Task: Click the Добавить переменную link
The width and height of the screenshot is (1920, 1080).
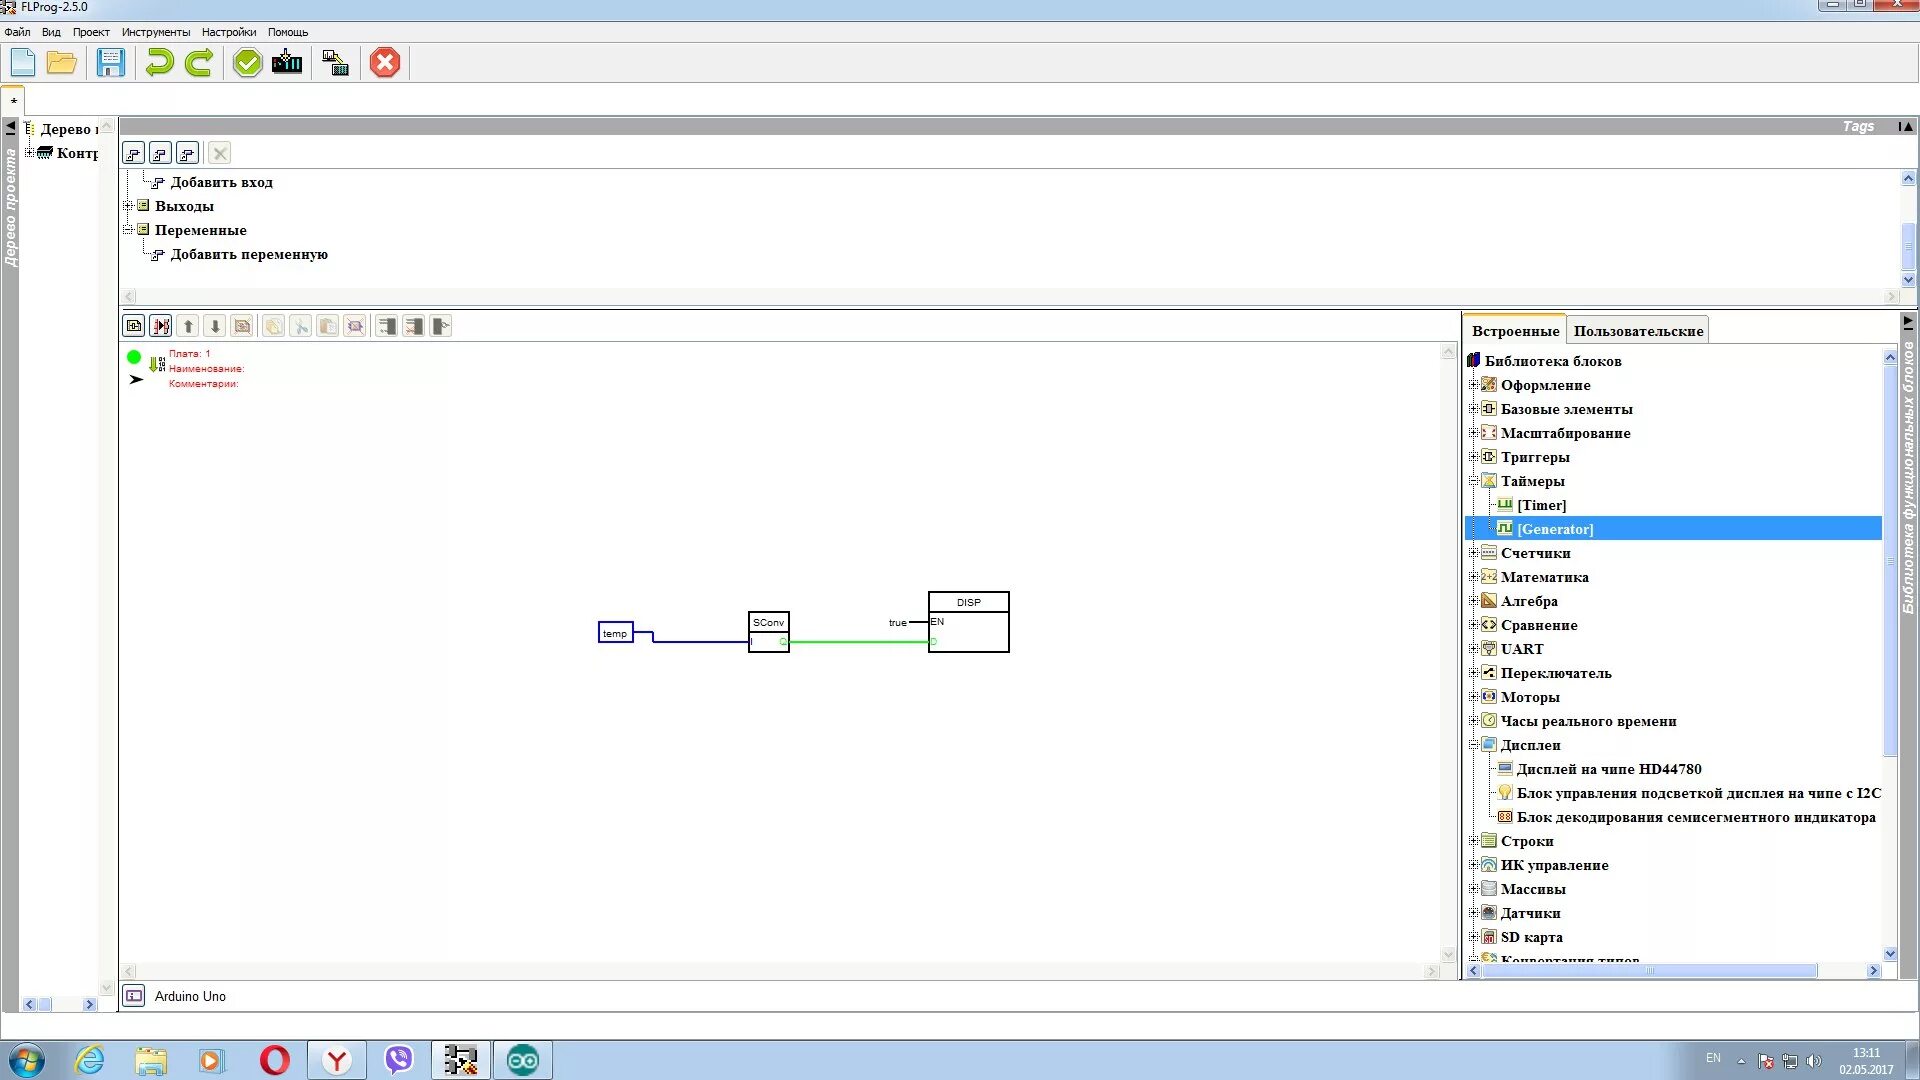Action: (x=248, y=254)
